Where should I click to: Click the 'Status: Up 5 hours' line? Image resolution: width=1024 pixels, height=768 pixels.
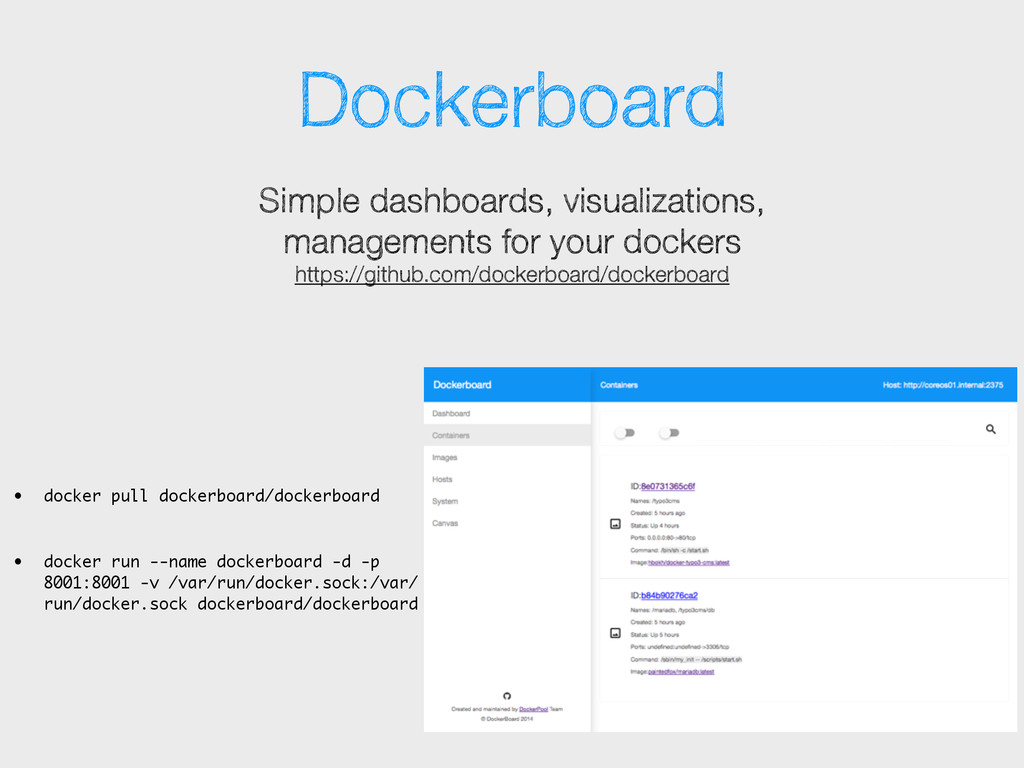pos(654,635)
